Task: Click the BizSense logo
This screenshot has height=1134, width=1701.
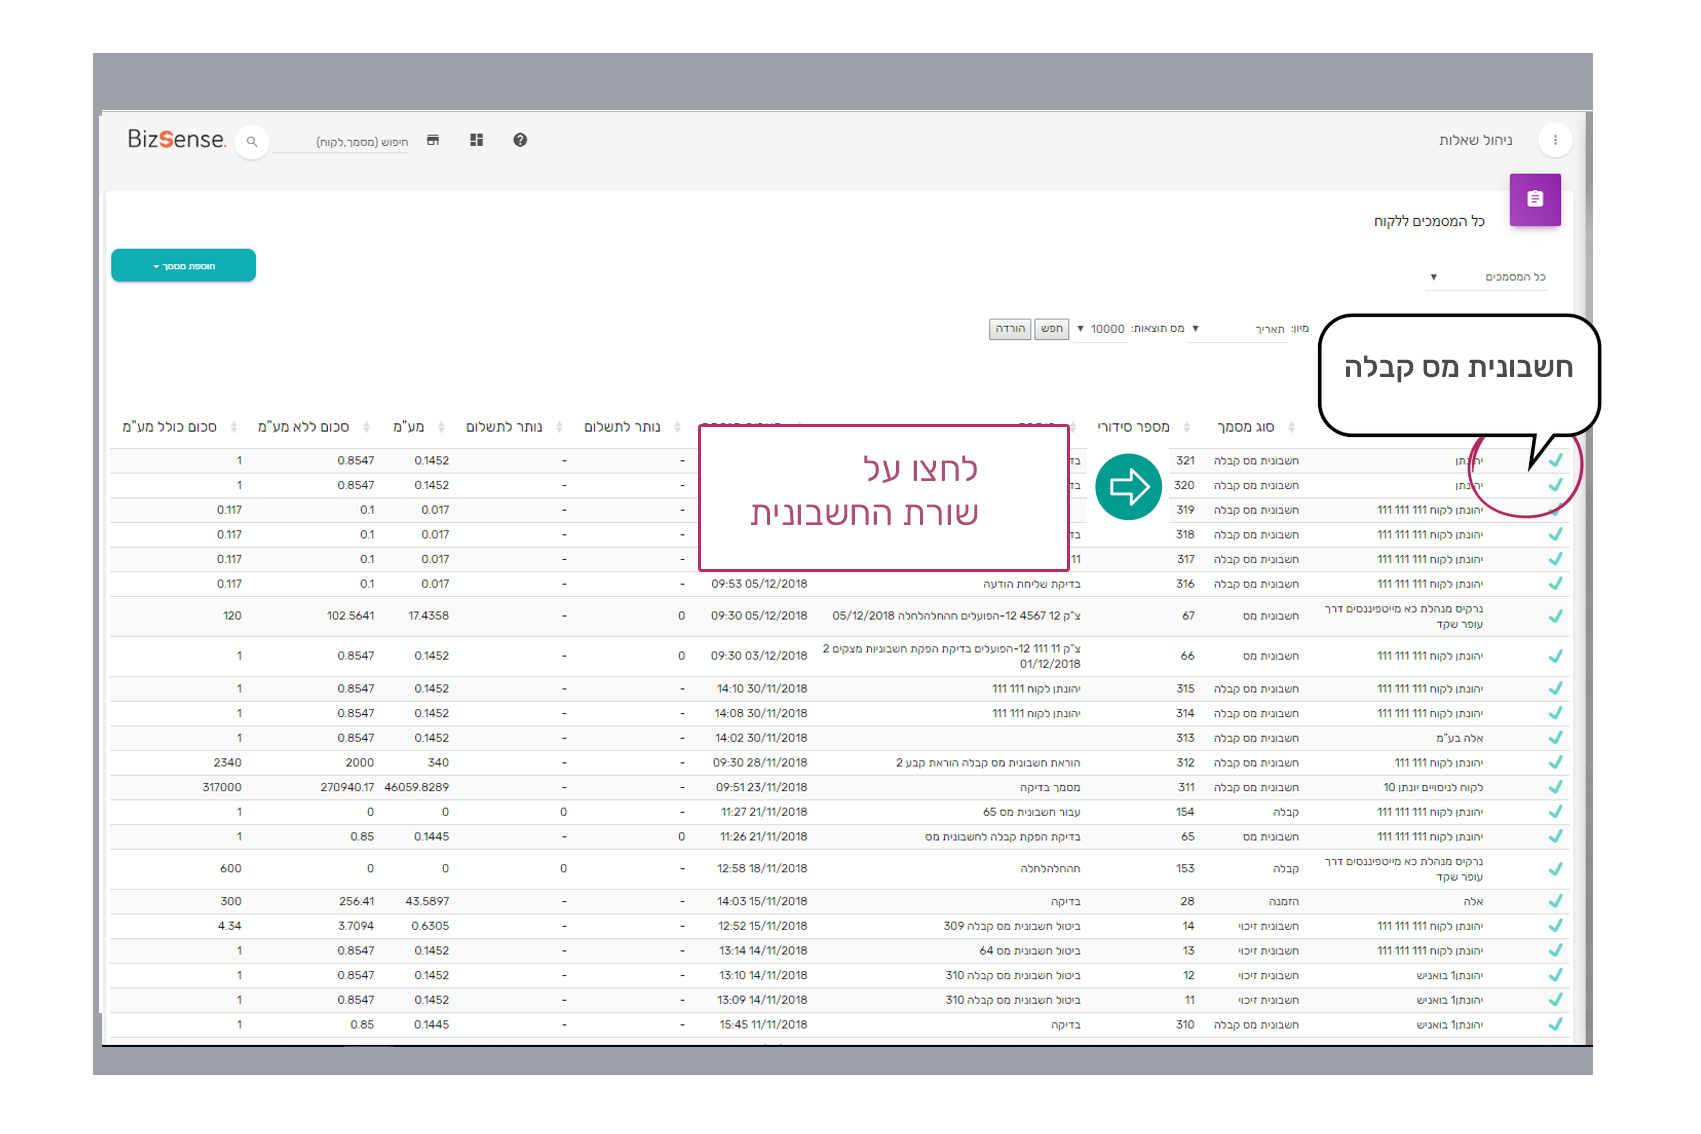Action: point(176,139)
